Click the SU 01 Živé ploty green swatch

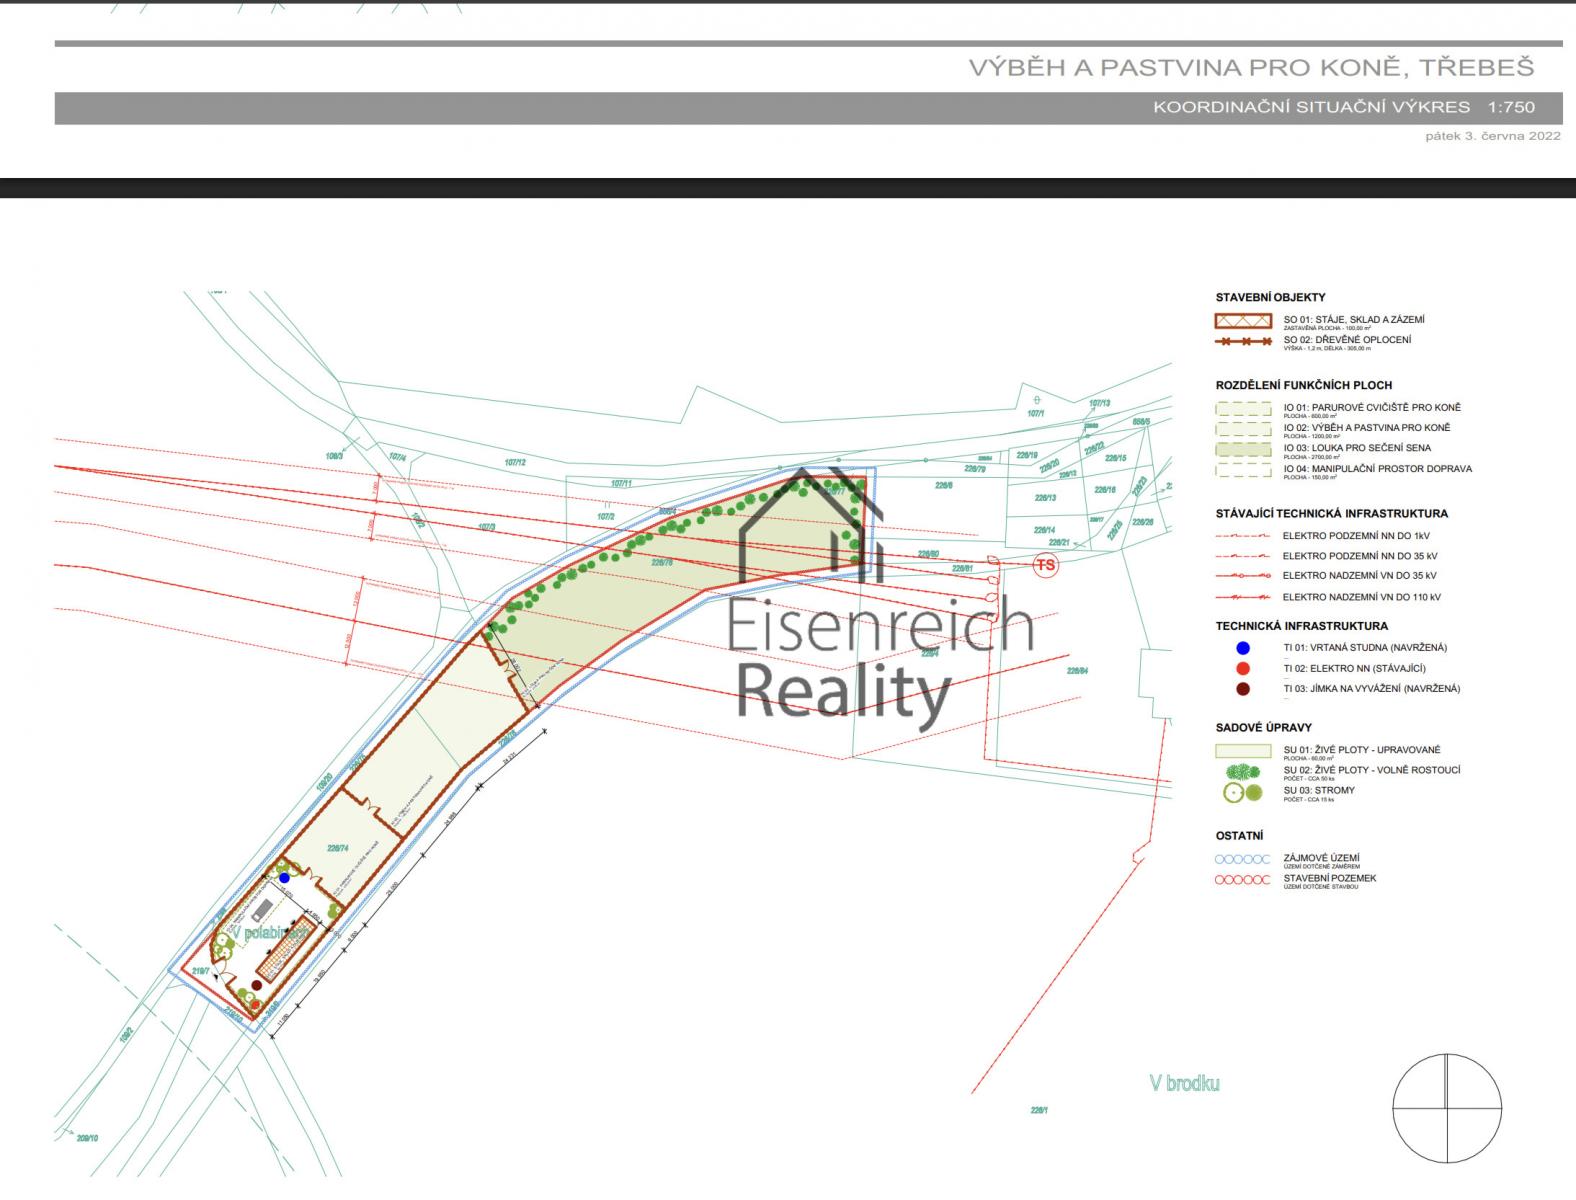tap(1242, 750)
